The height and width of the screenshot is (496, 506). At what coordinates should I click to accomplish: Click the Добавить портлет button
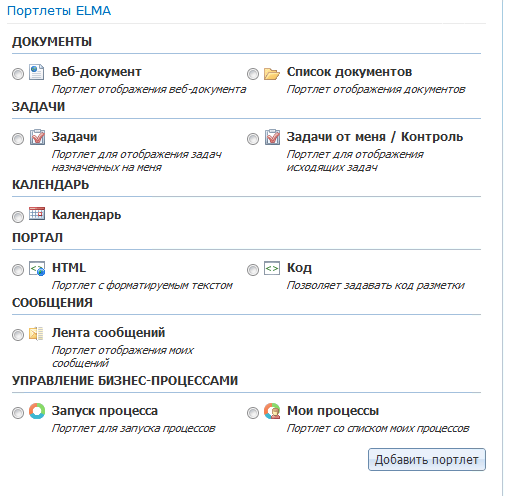click(427, 460)
